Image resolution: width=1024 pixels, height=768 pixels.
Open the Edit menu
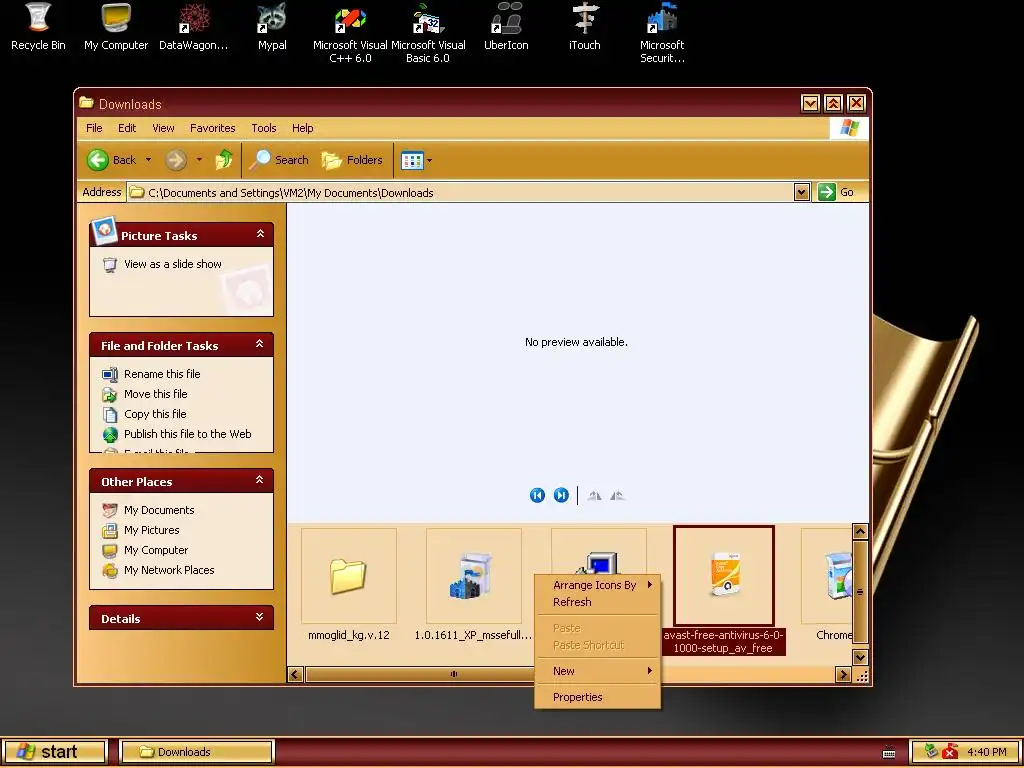tap(127, 128)
